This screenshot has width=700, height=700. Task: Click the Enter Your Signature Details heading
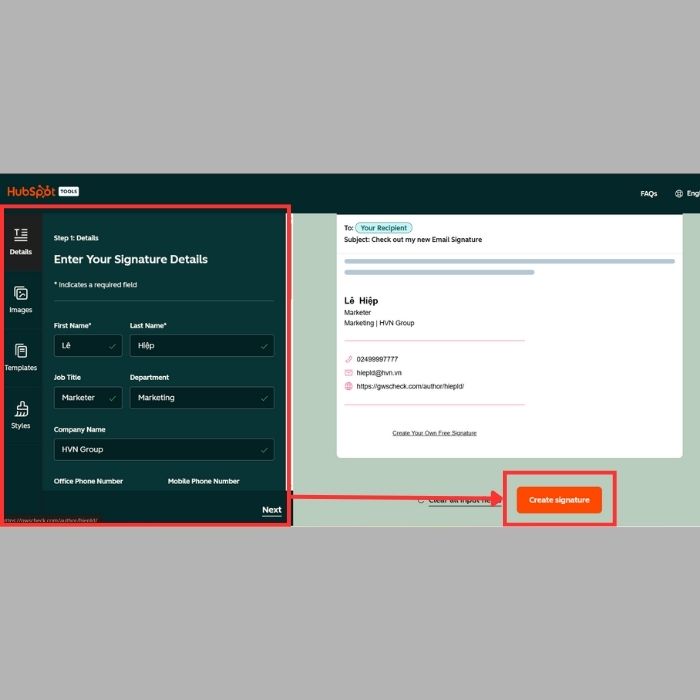pos(131,259)
